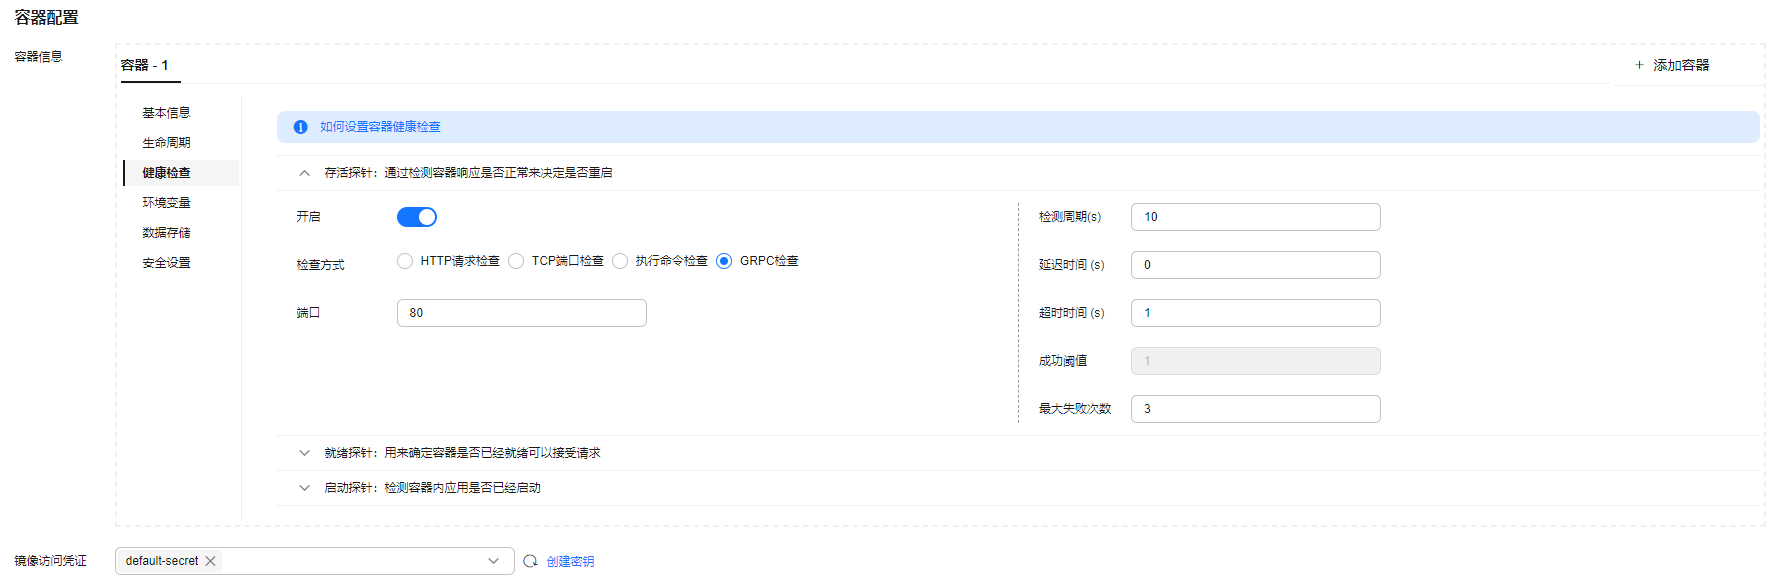Viewport: 1787px width, 585px height.
Task: Select the 容器 - 1 tab
Action: [x=145, y=65]
